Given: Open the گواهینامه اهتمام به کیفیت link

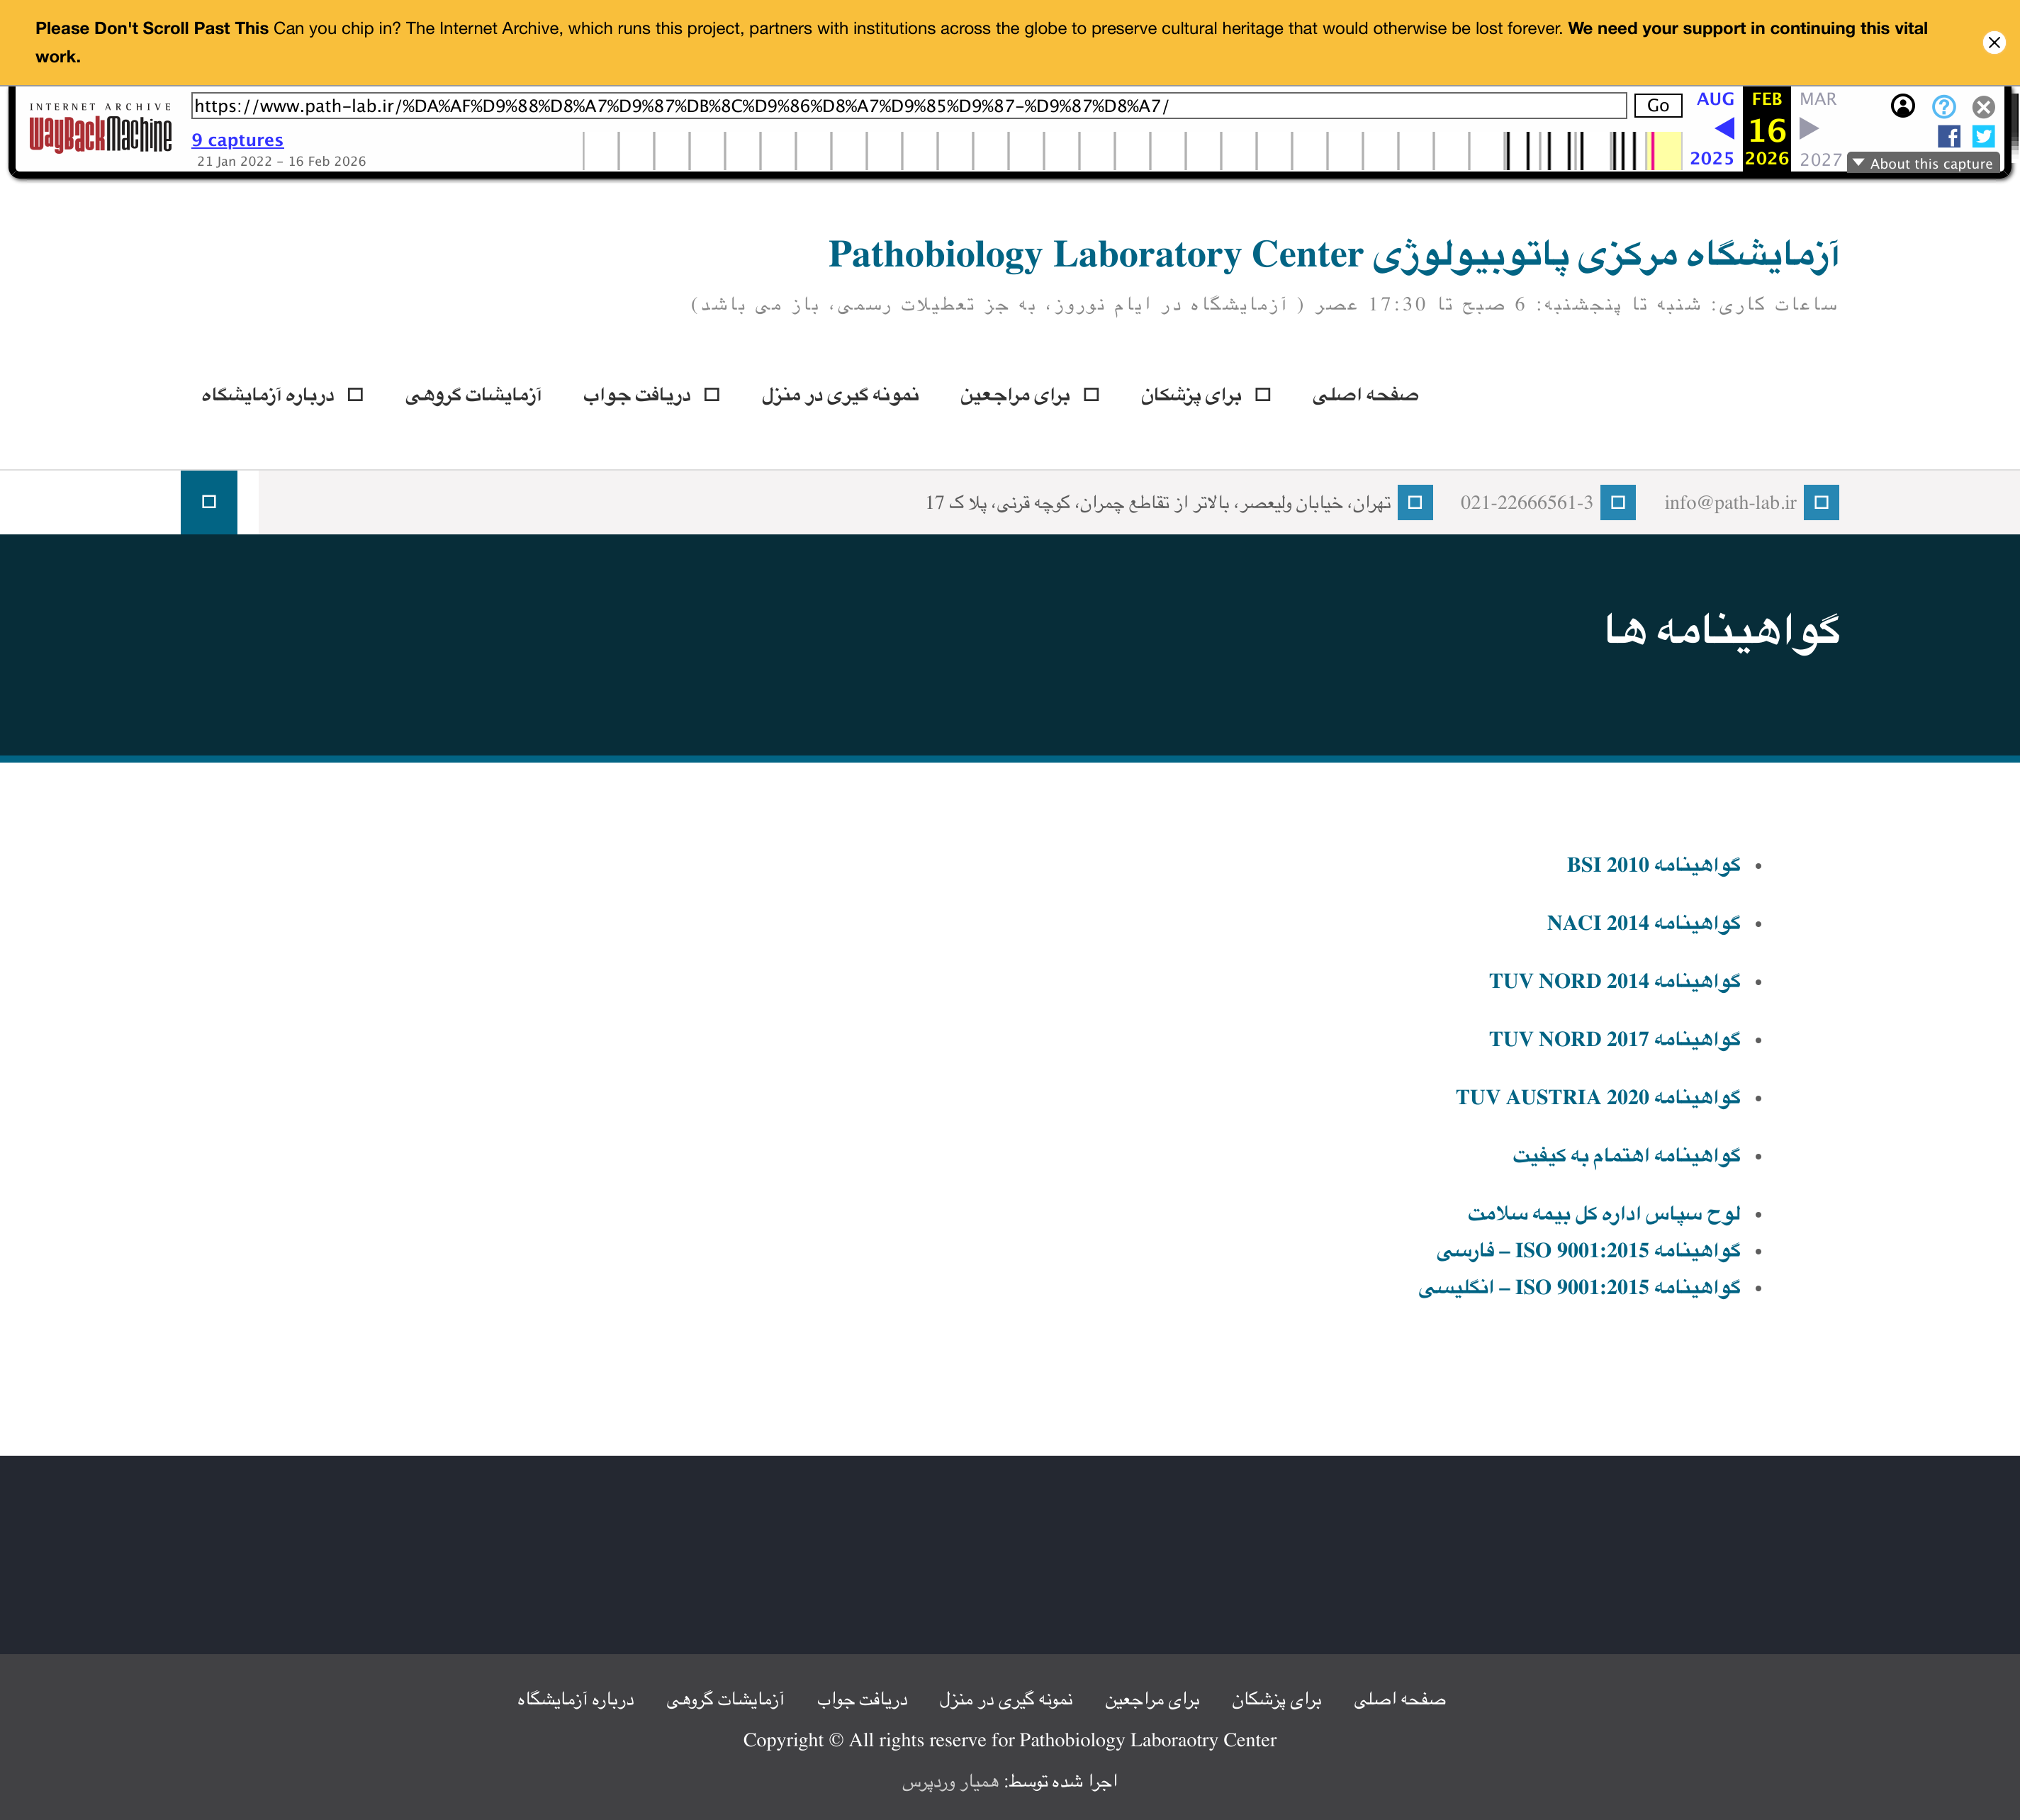Looking at the screenshot, I should coord(1626,1155).
